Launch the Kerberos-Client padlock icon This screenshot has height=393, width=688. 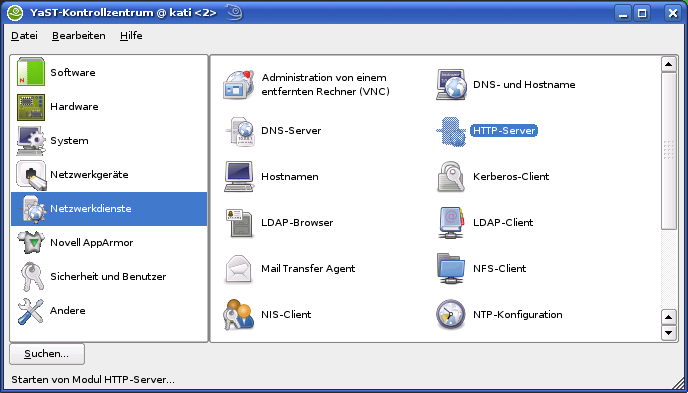[x=451, y=176]
